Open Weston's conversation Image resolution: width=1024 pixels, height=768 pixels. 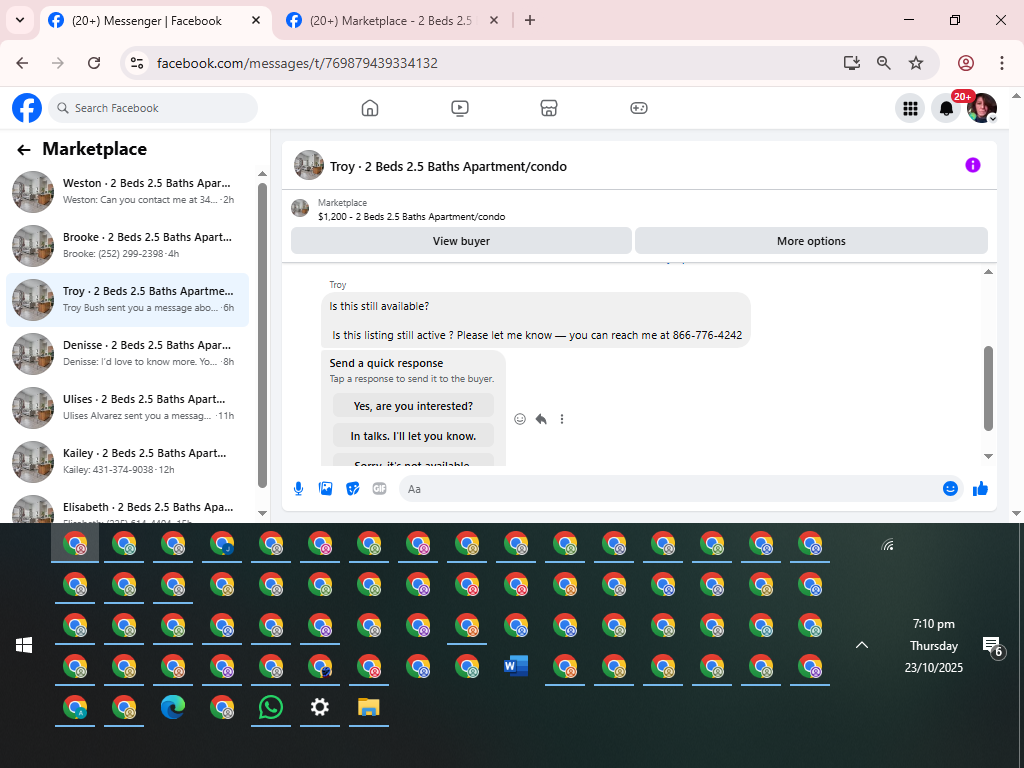click(x=128, y=191)
